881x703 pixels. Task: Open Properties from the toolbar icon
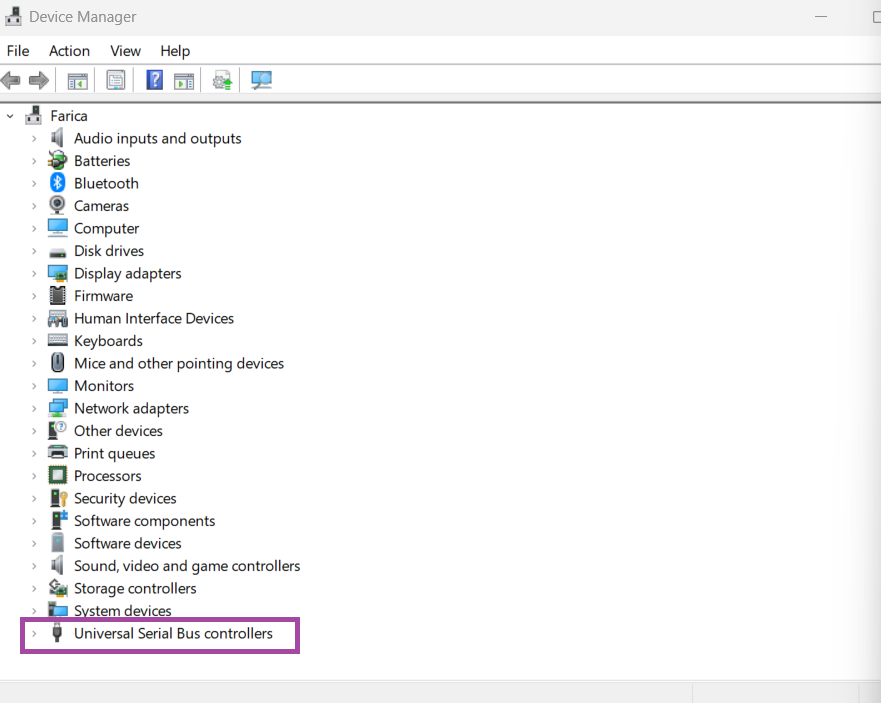pos(116,80)
